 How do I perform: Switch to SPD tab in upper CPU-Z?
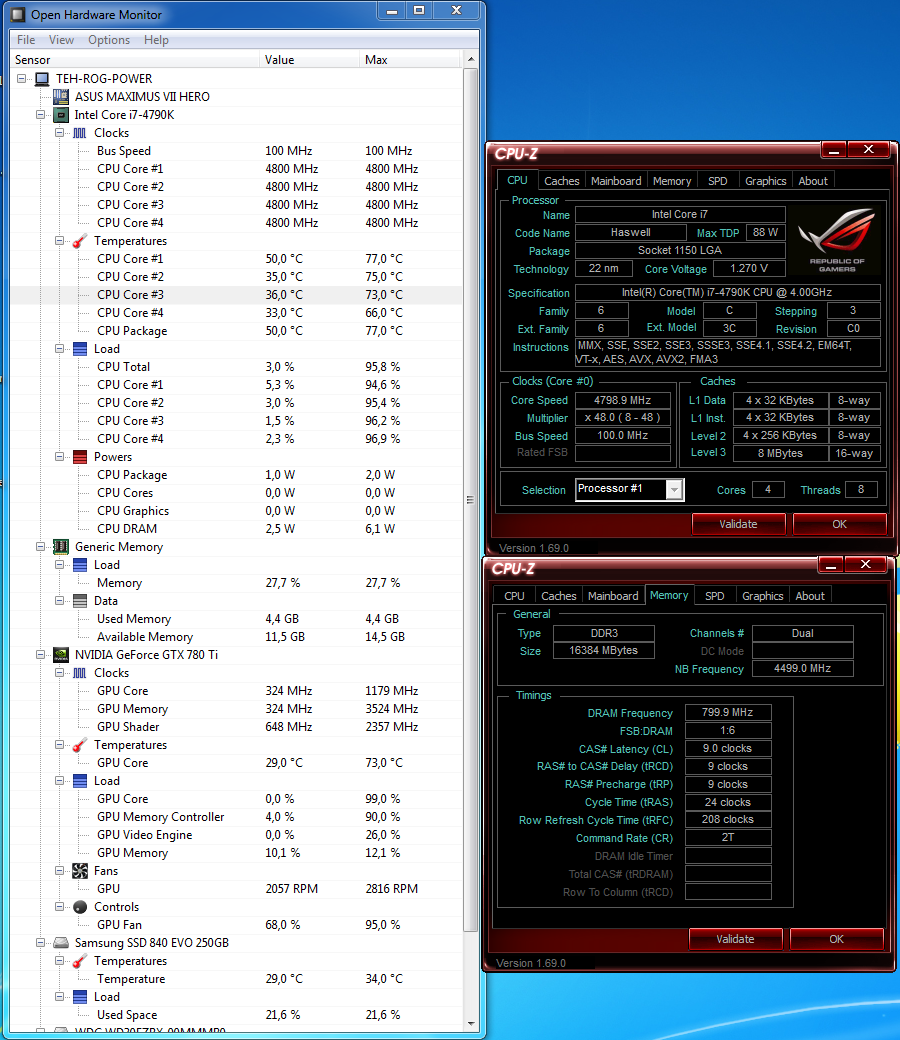click(x=718, y=181)
